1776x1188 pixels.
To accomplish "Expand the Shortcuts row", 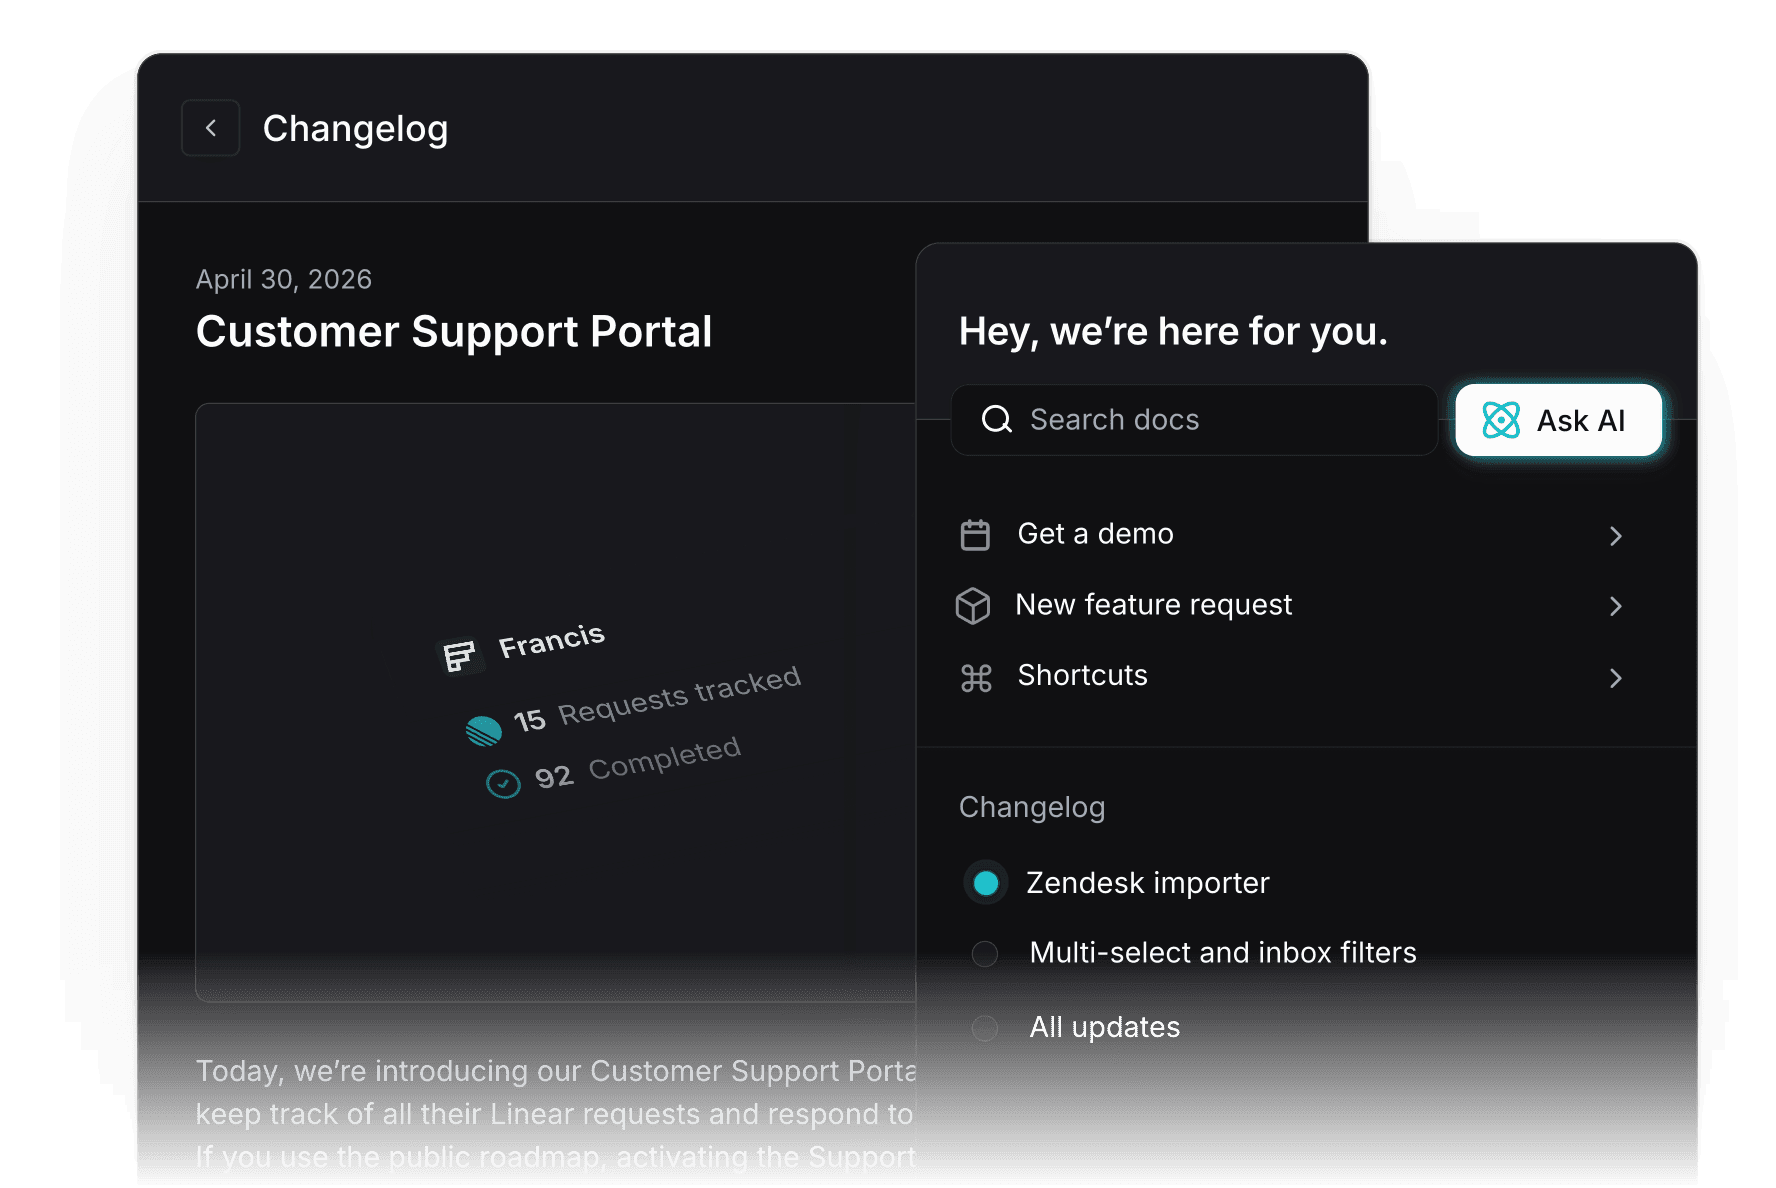I will [1616, 678].
